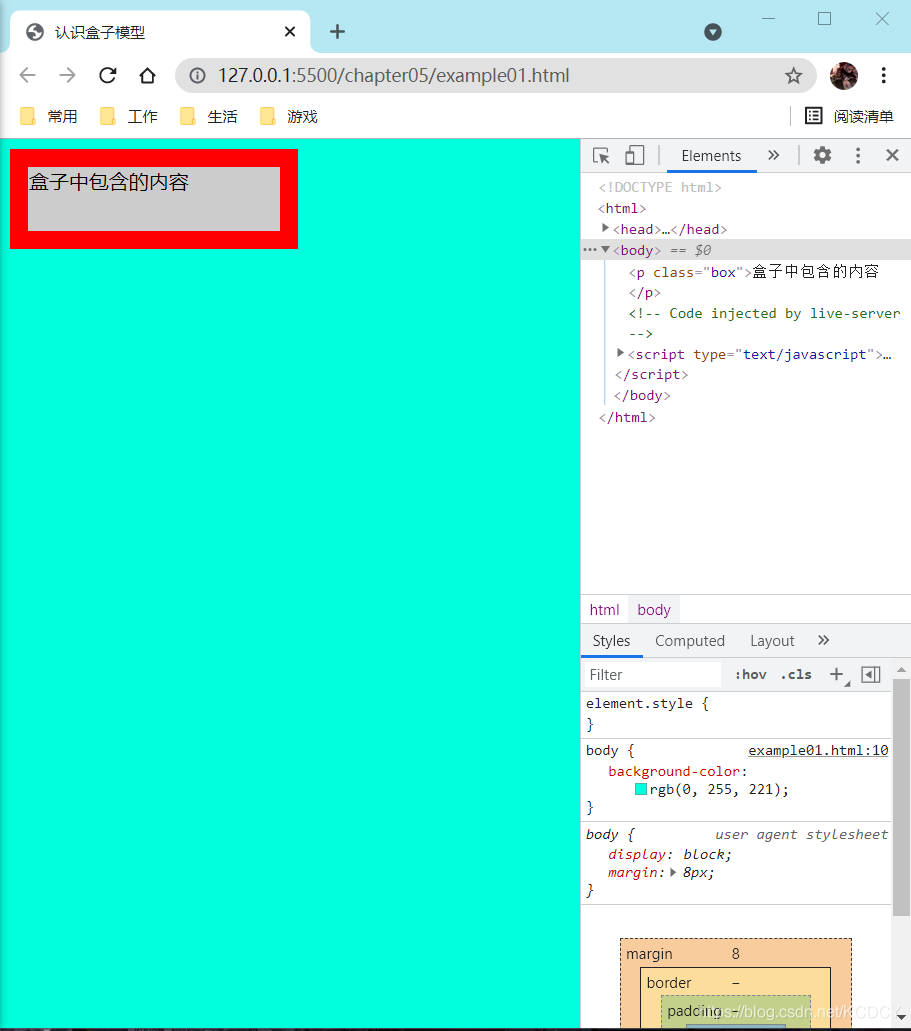Expand the head element node

605,228
